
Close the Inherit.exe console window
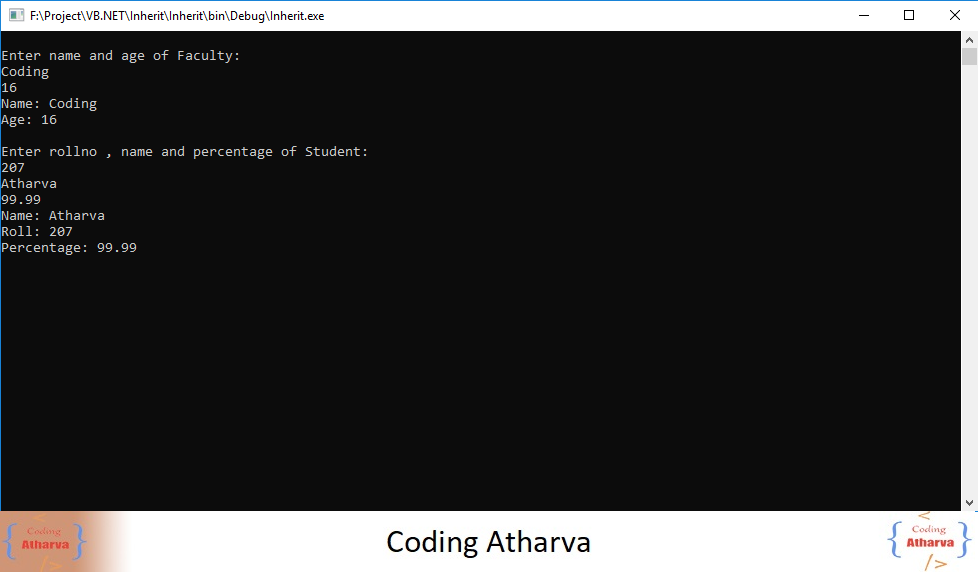(x=954, y=15)
